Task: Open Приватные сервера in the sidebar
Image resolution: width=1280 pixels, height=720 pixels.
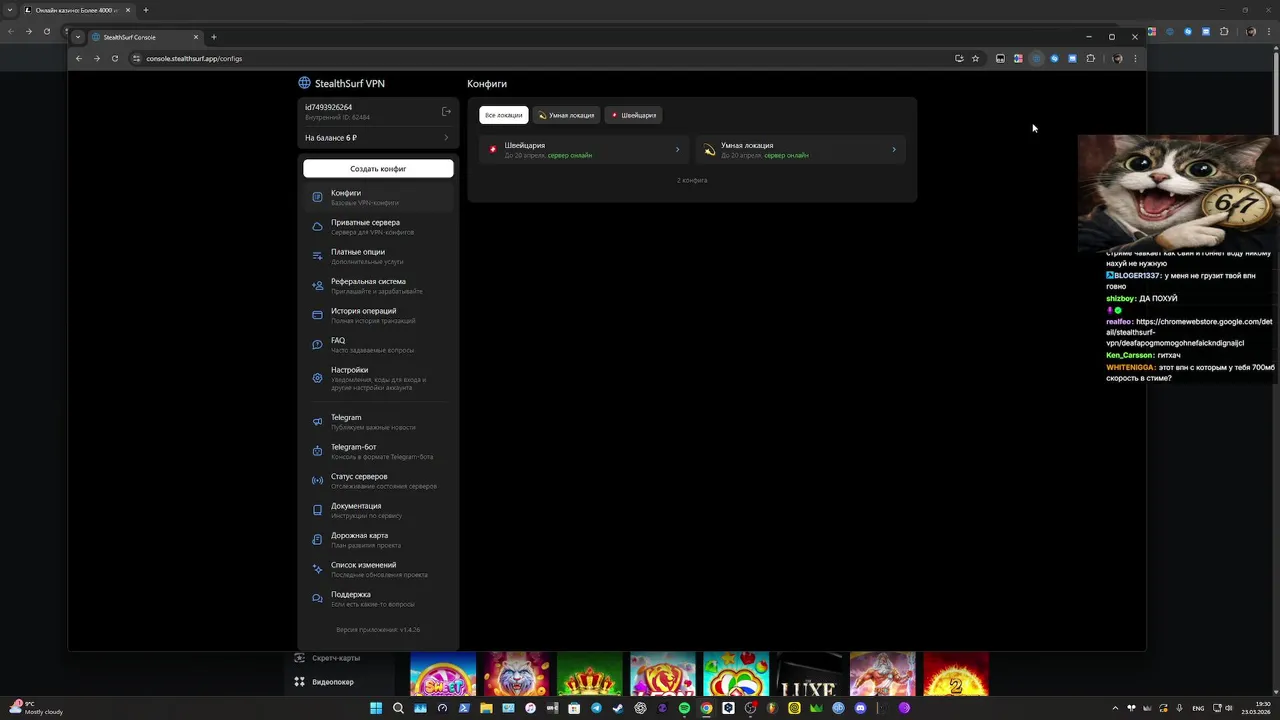Action: point(378,227)
